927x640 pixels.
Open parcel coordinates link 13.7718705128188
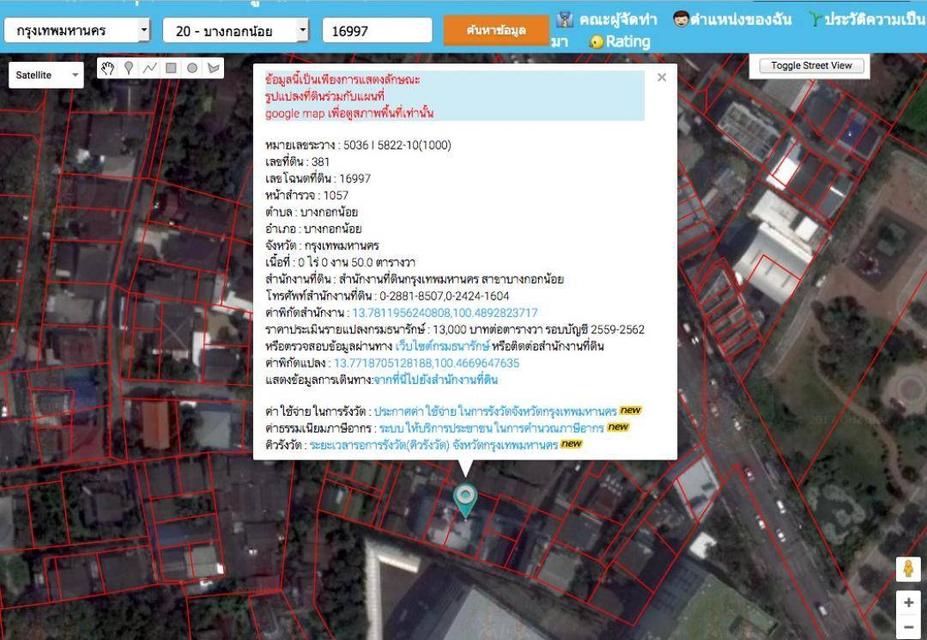(426, 363)
